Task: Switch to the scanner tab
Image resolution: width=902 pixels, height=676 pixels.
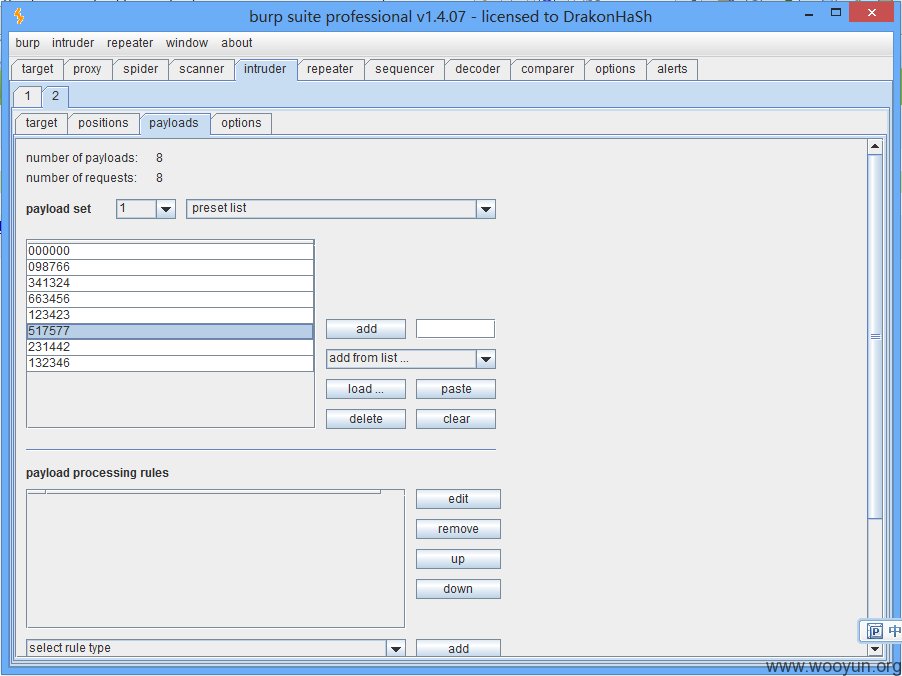Action: click(x=201, y=69)
